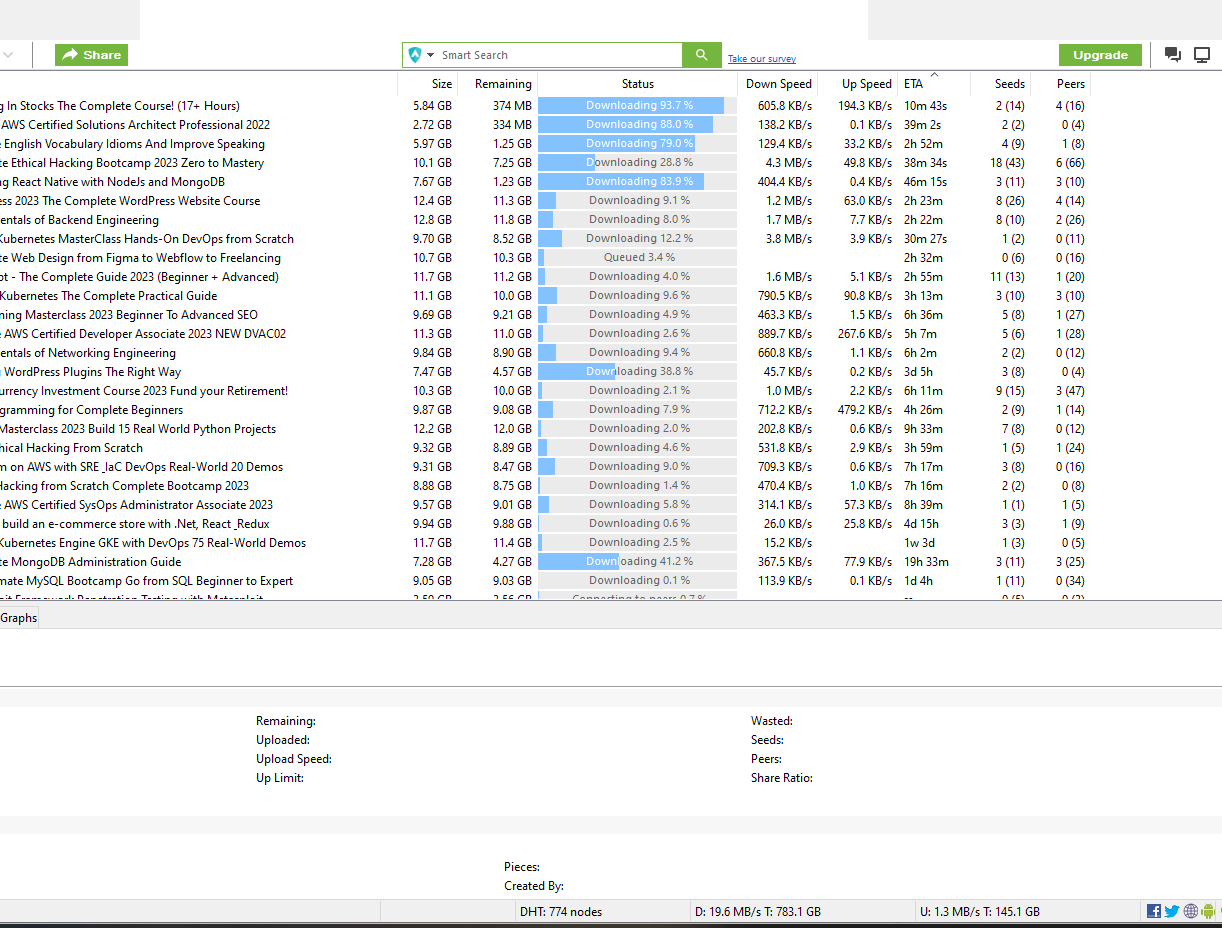The width and height of the screenshot is (1222, 928).
Task: Open the Facebook icon in the status bar
Action: tap(1154, 911)
